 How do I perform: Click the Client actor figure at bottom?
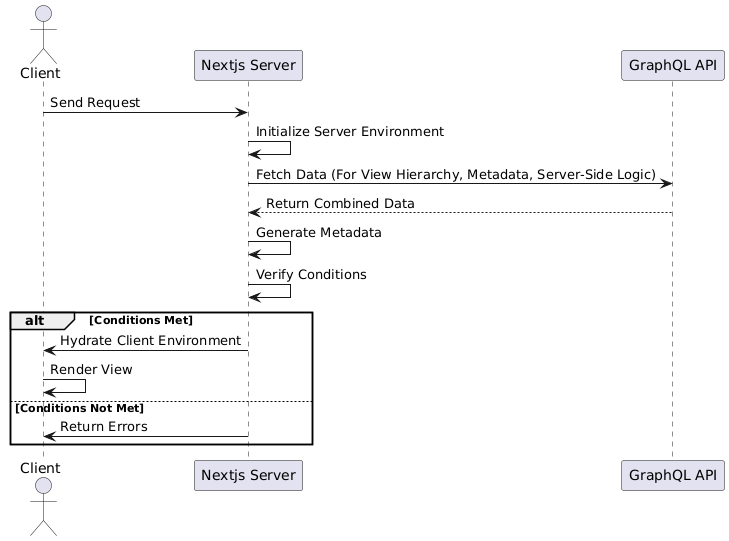43,508
